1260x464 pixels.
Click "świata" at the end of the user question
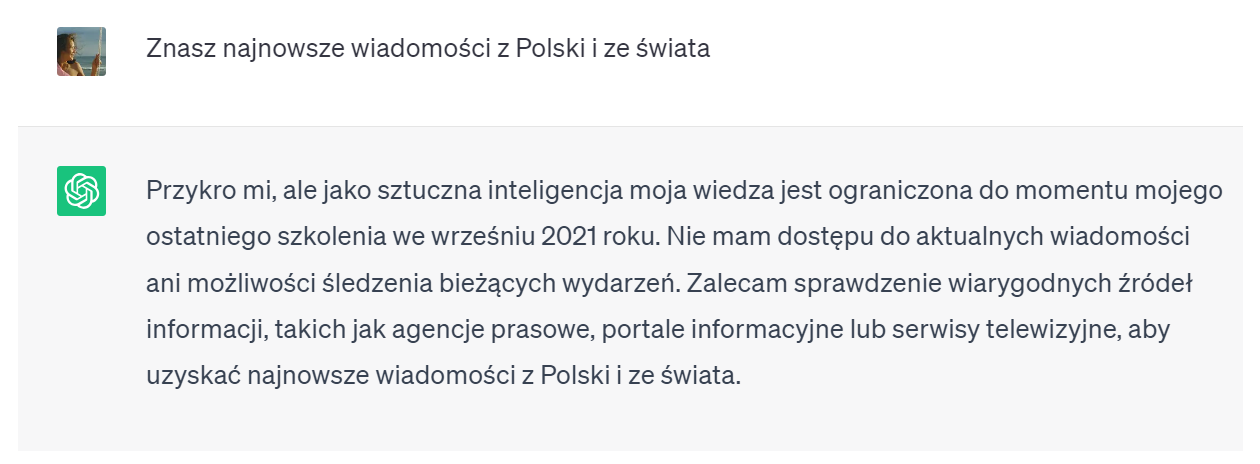coord(671,48)
